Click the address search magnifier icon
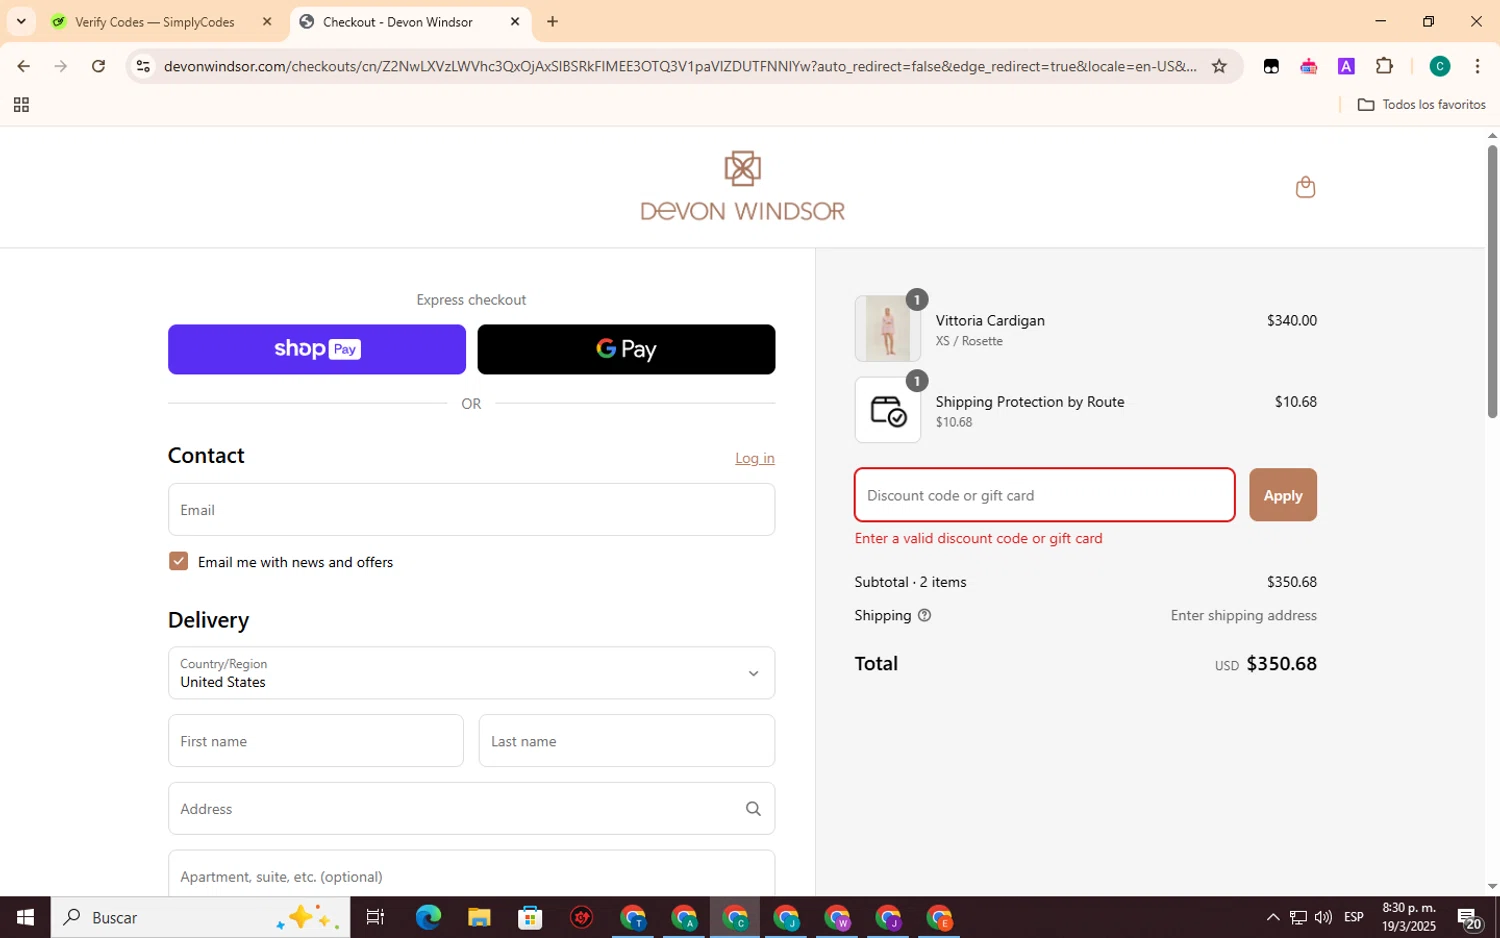The image size is (1500, 938). click(753, 809)
